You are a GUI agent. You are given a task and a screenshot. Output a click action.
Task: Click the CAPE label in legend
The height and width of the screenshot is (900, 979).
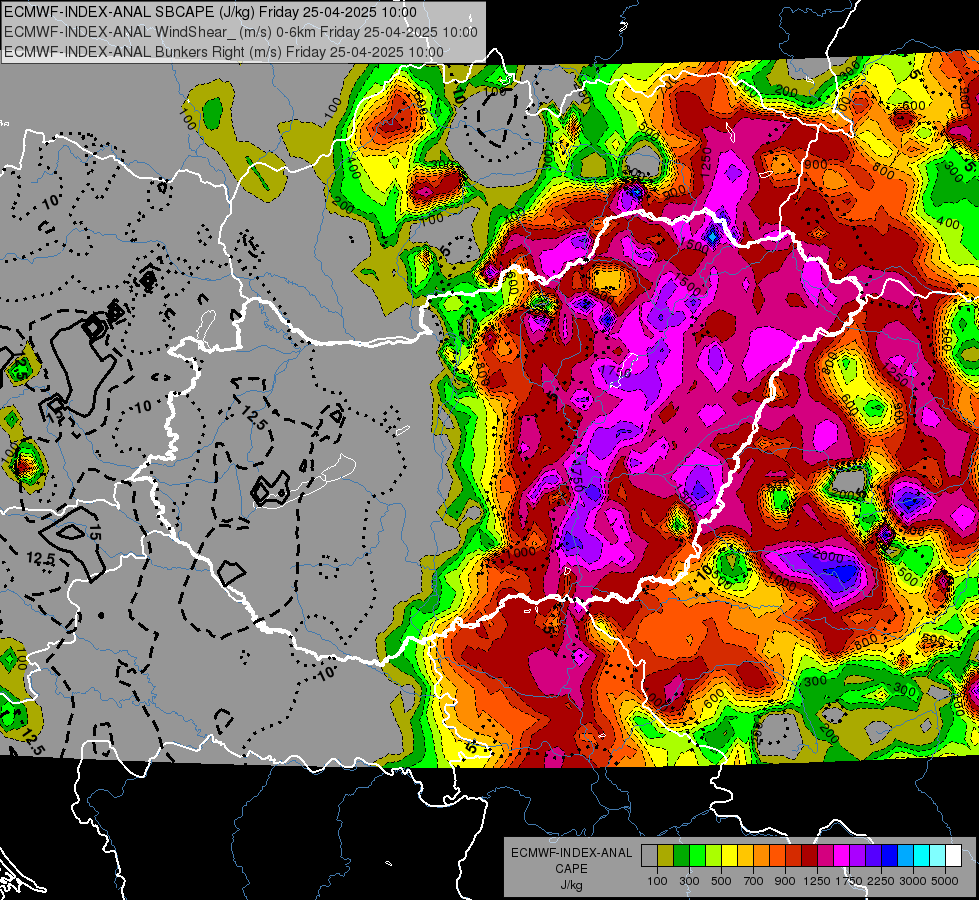click(571, 869)
